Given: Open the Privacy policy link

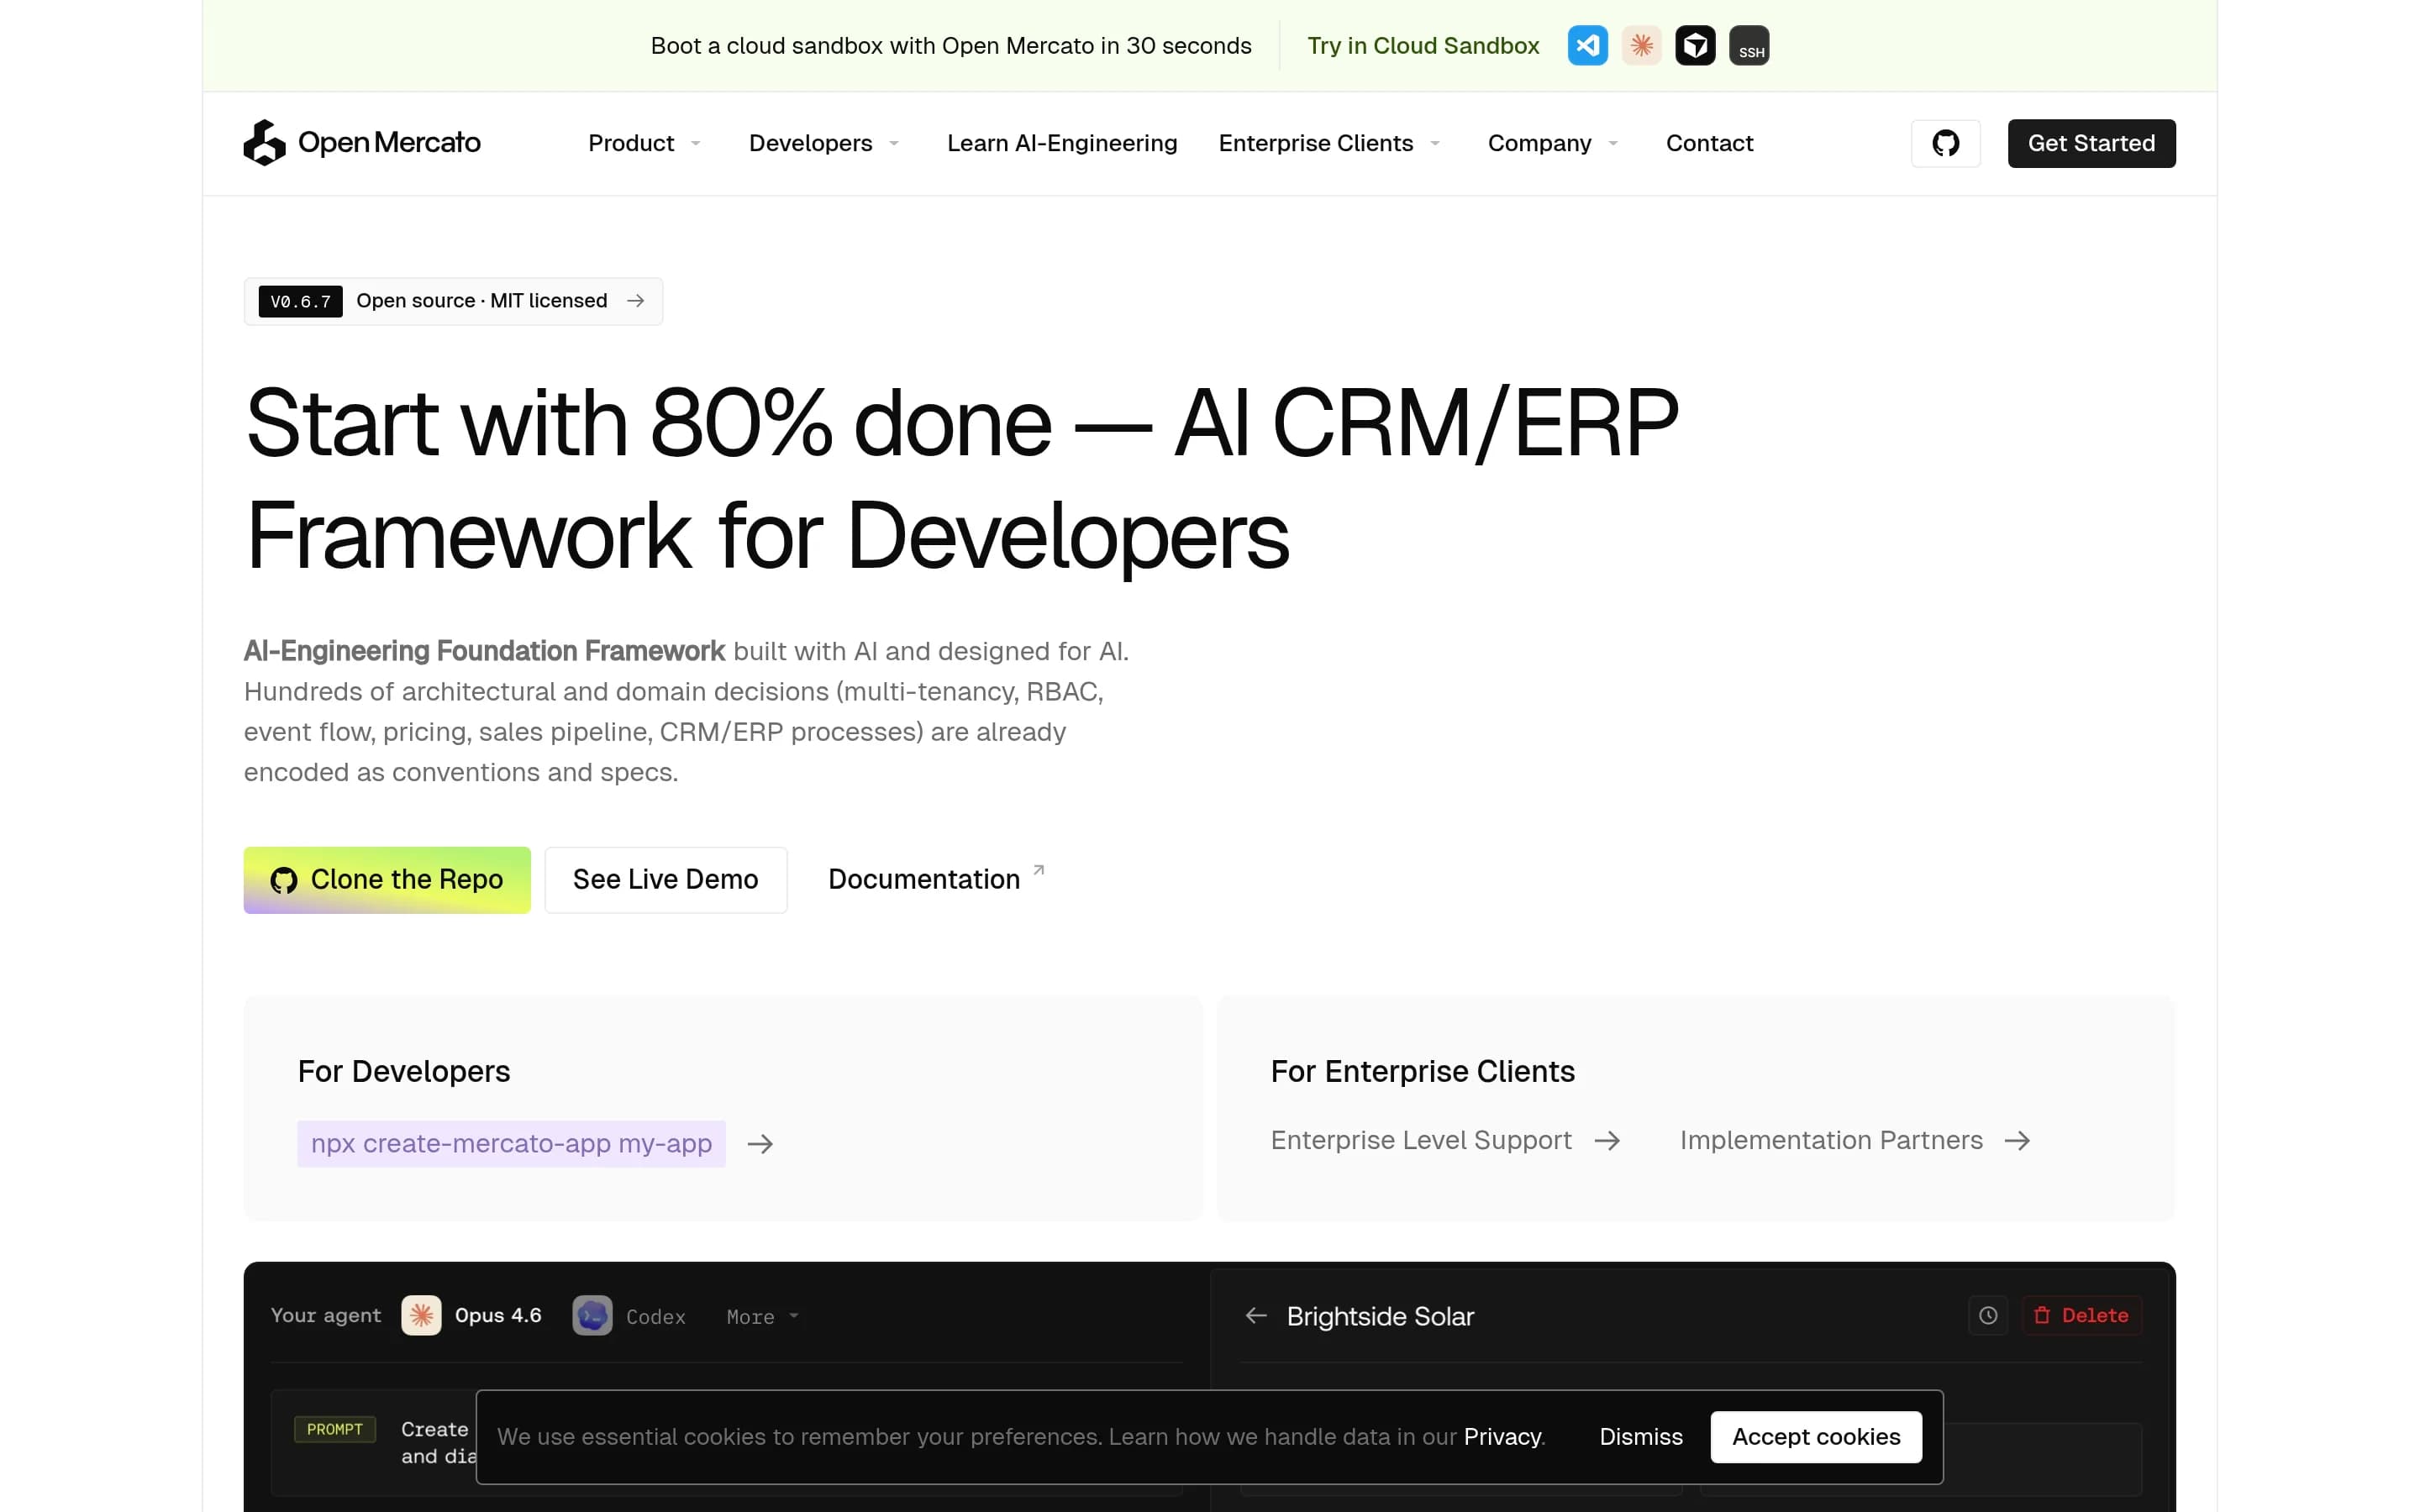Looking at the screenshot, I should click(1502, 1437).
